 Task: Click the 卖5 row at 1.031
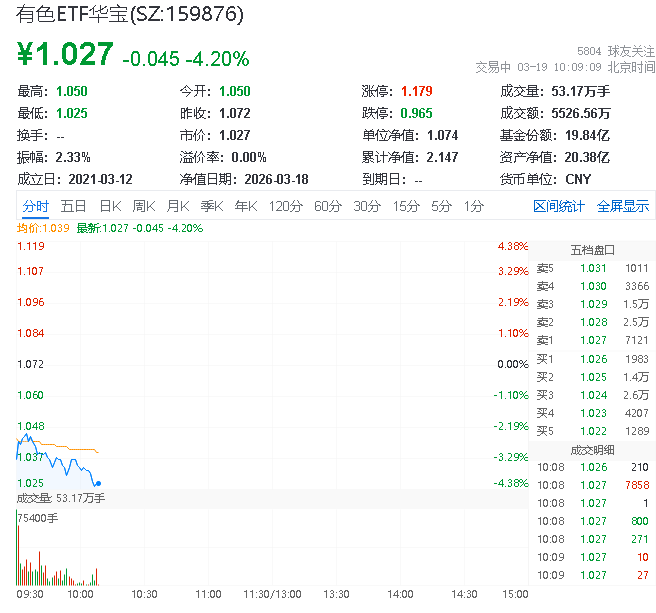click(592, 268)
